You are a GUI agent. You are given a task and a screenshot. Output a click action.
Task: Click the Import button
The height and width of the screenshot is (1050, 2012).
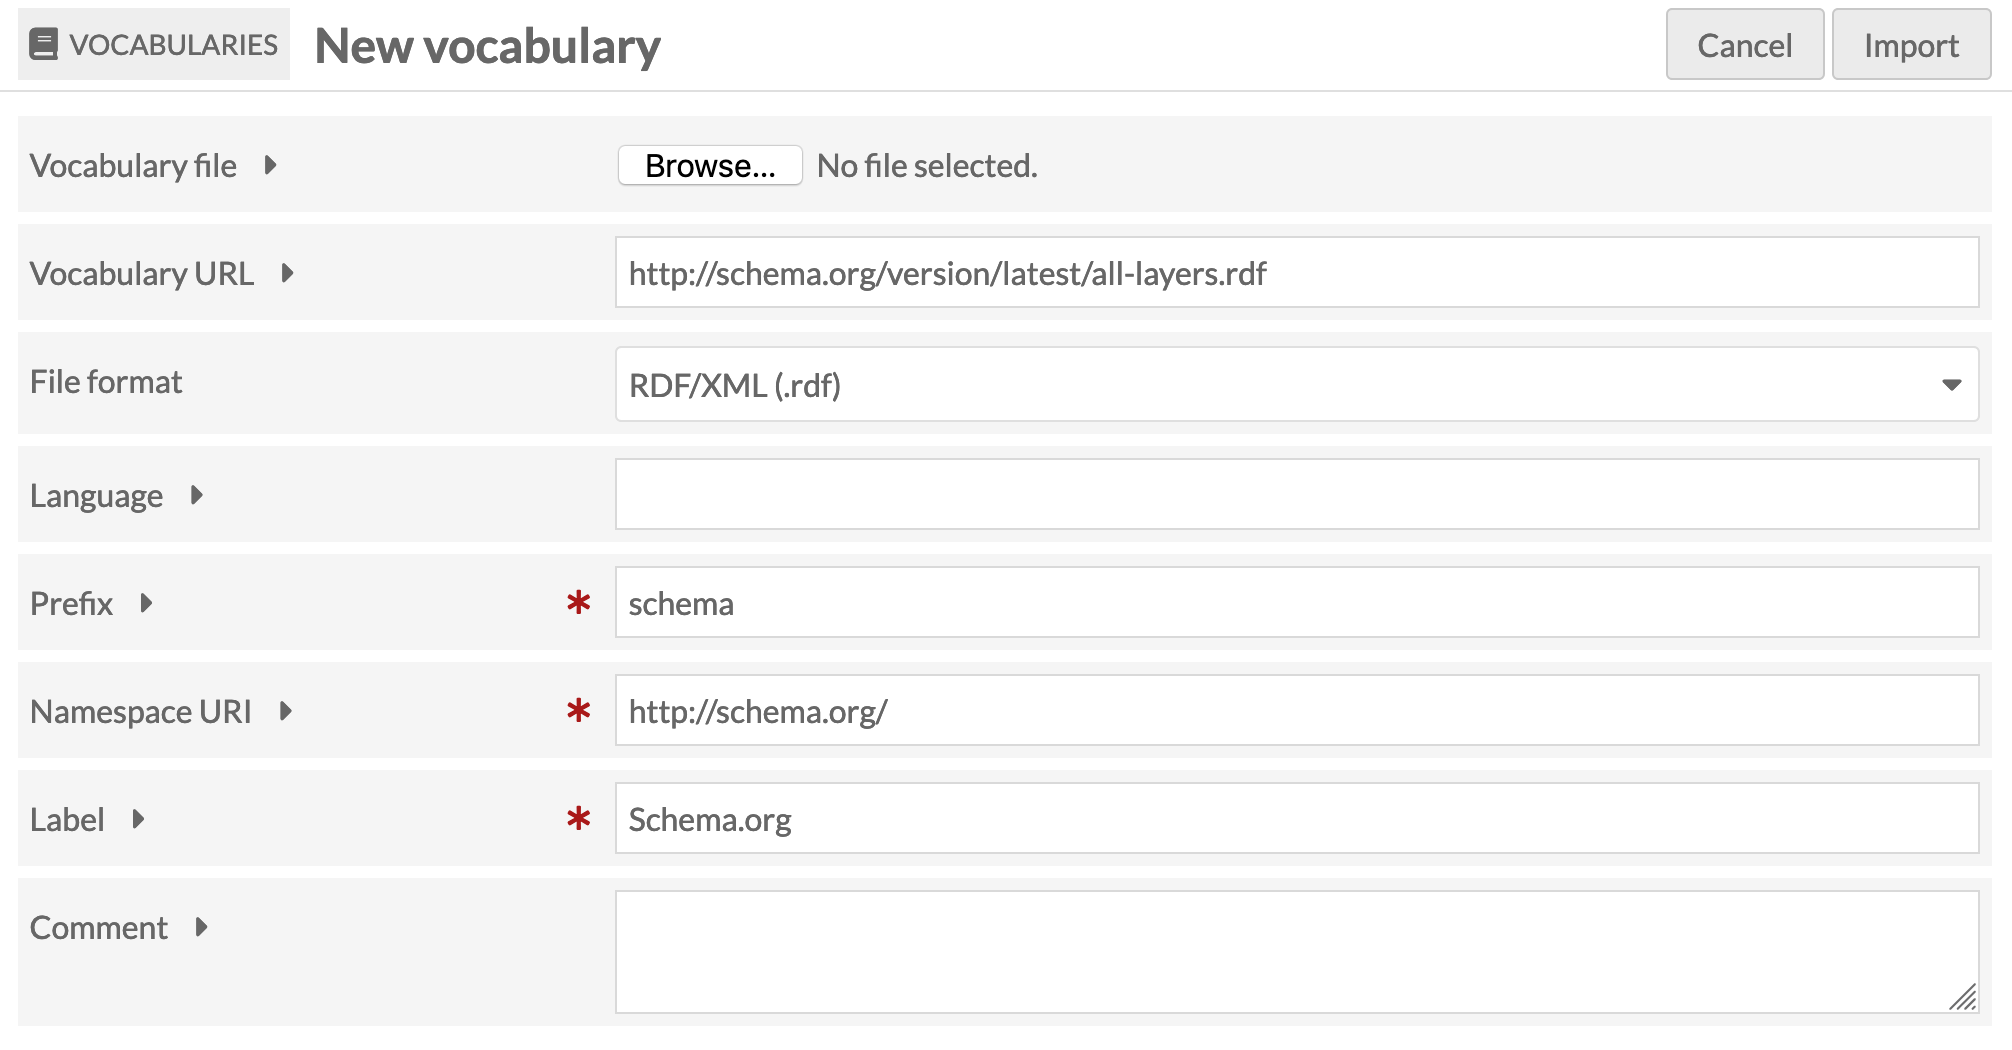(x=1911, y=45)
